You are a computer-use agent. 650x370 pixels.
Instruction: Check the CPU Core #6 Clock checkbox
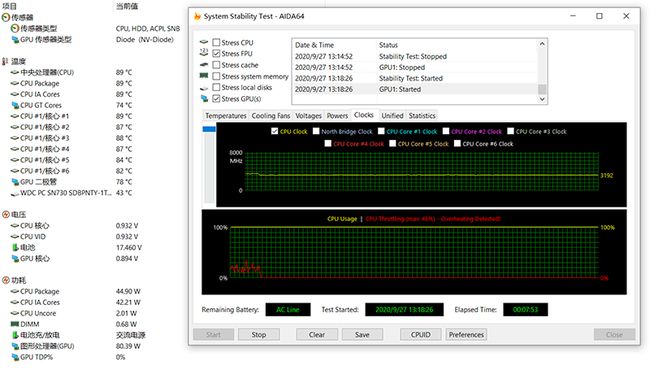pyautogui.click(x=457, y=143)
